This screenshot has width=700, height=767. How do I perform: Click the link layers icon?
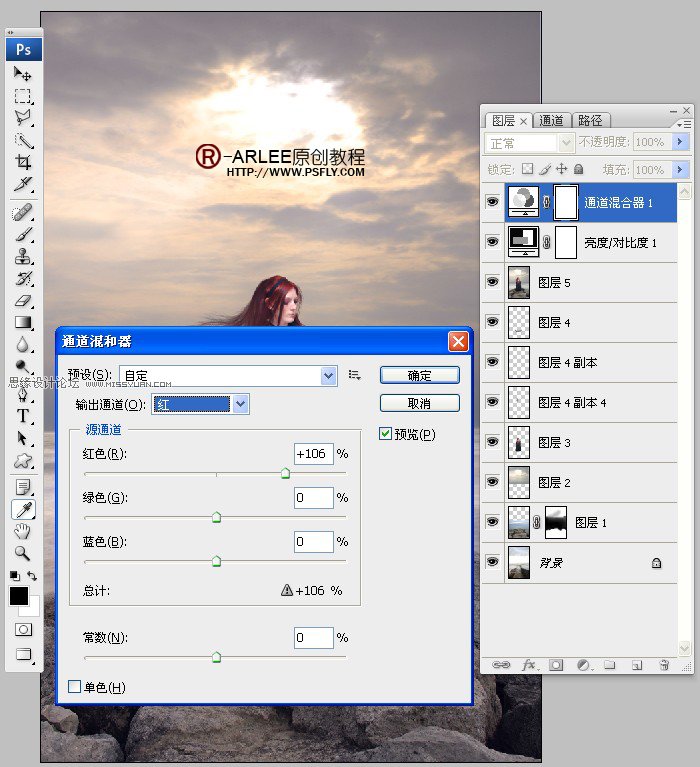pyautogui.click(x=501, y=665)
